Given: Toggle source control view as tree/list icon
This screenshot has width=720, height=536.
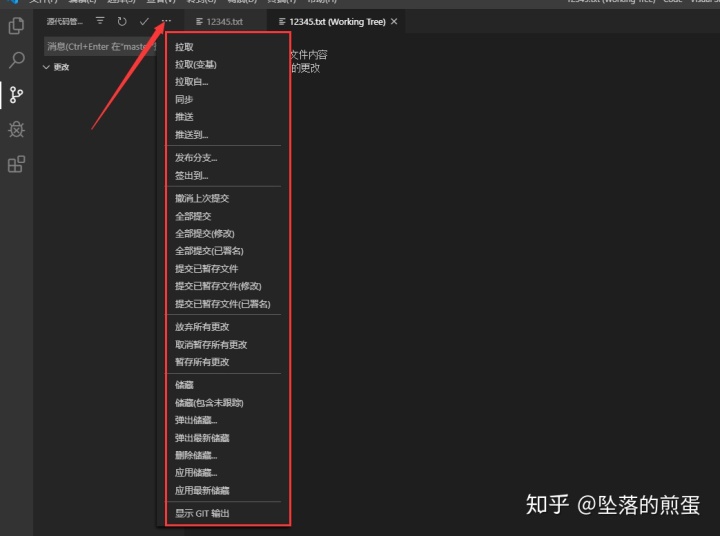Looking at the screenshot, I should point(100,21).
